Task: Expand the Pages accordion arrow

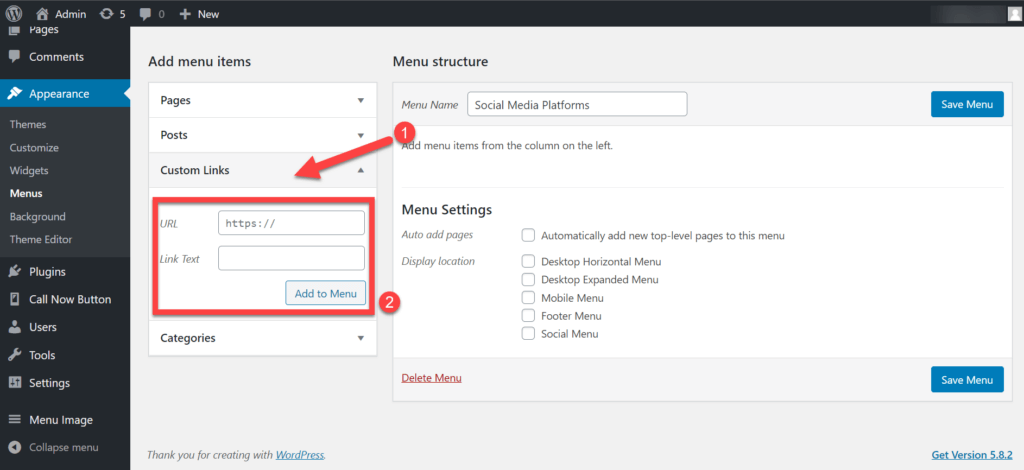Action: (360, 101)
